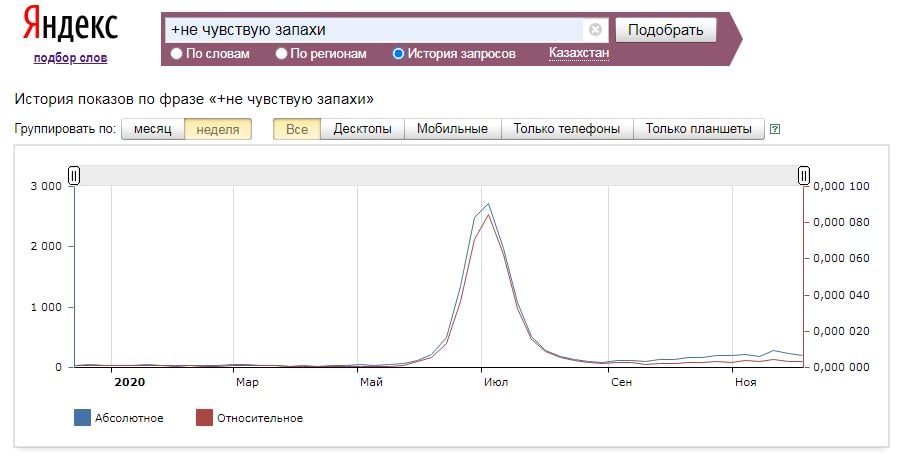
Task: Click the 'Подобрать' button
Action: pos(666,30)
